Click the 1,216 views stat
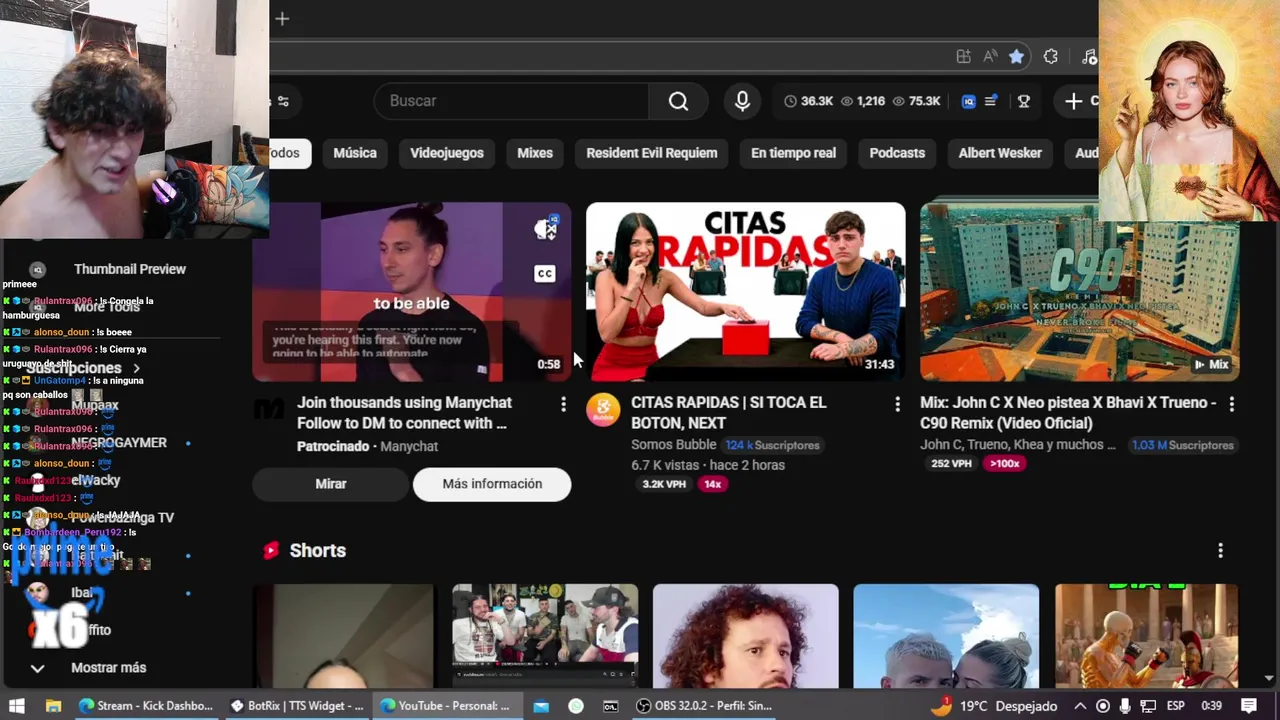Viewport: 1280px width, 720px height. pyautogui.click(x=863, y=101)
